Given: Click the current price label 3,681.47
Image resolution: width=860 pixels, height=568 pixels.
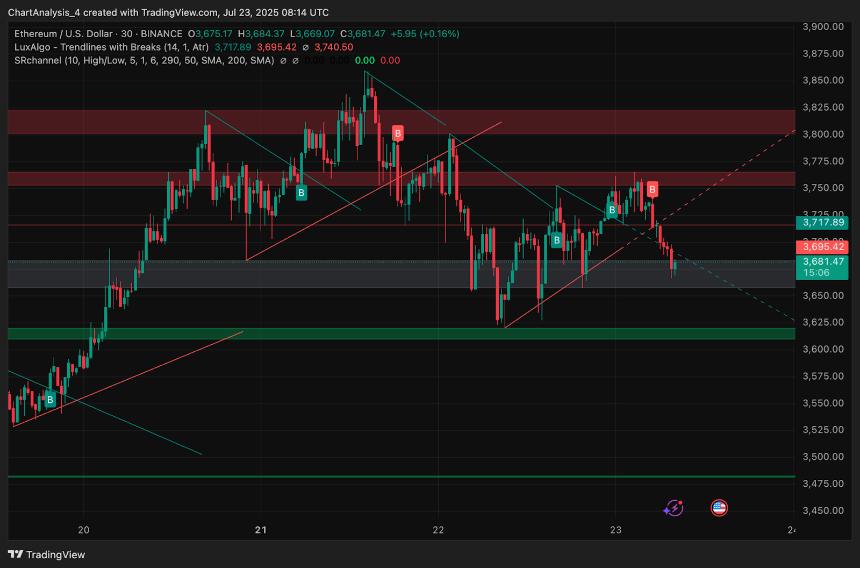Looking at the screenshot, I should 824,261.
